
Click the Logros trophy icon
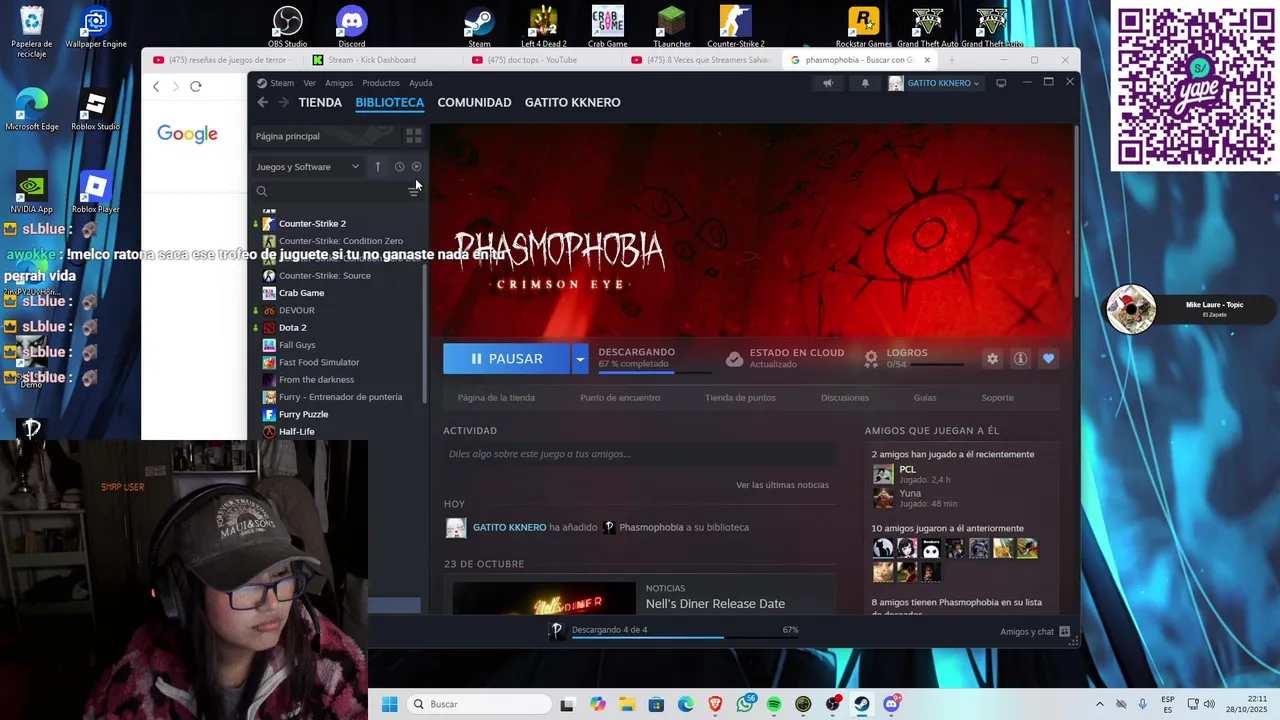click(x=871, y=358)
